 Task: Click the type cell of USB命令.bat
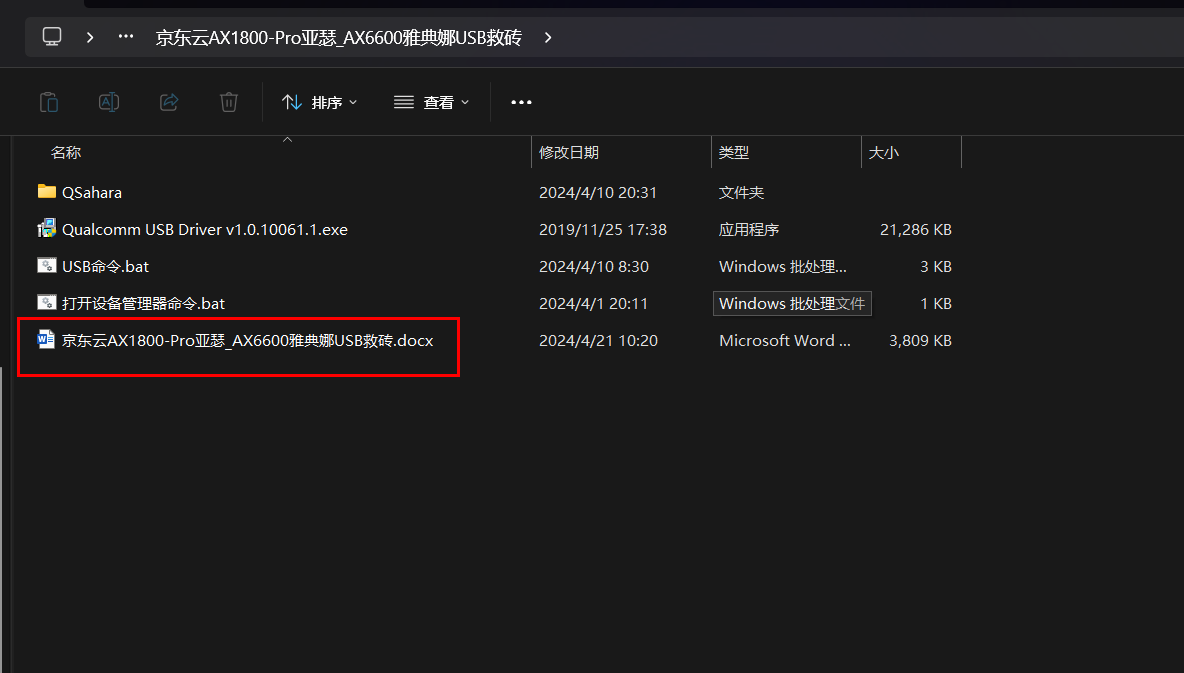(782, 267)
